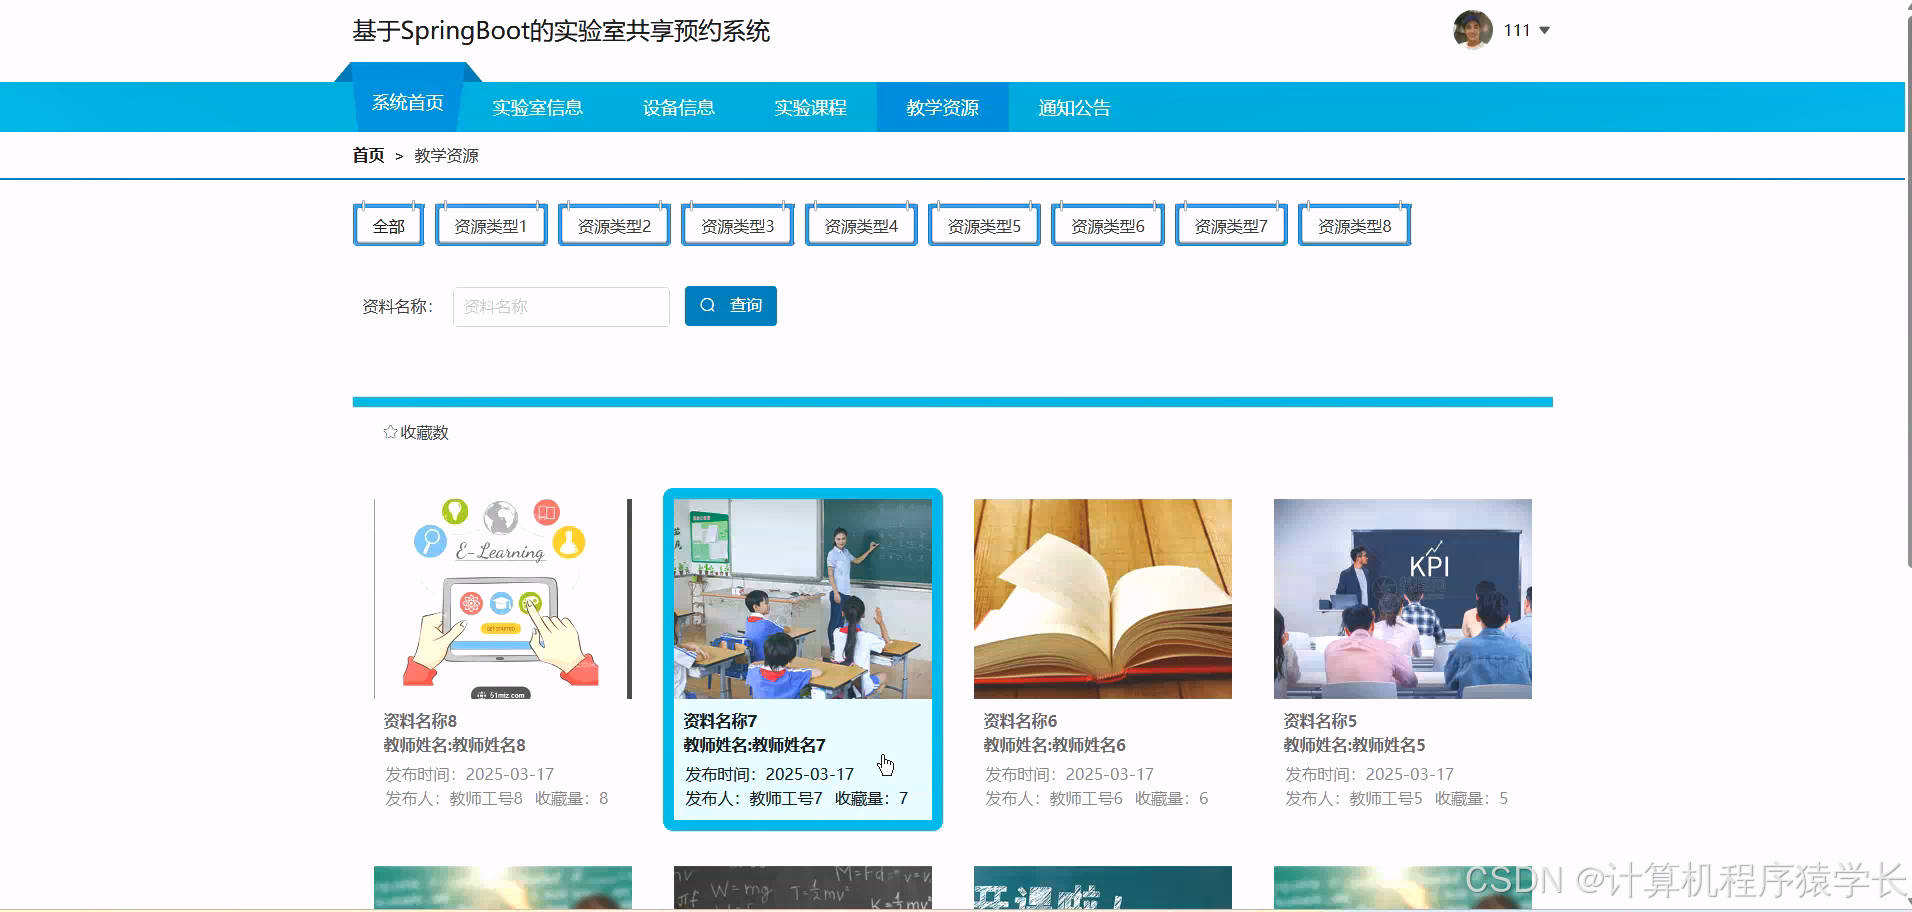Switch to the 通知公告 tab
This screenshot has width=1912, height=912.
click(1073, 106)
